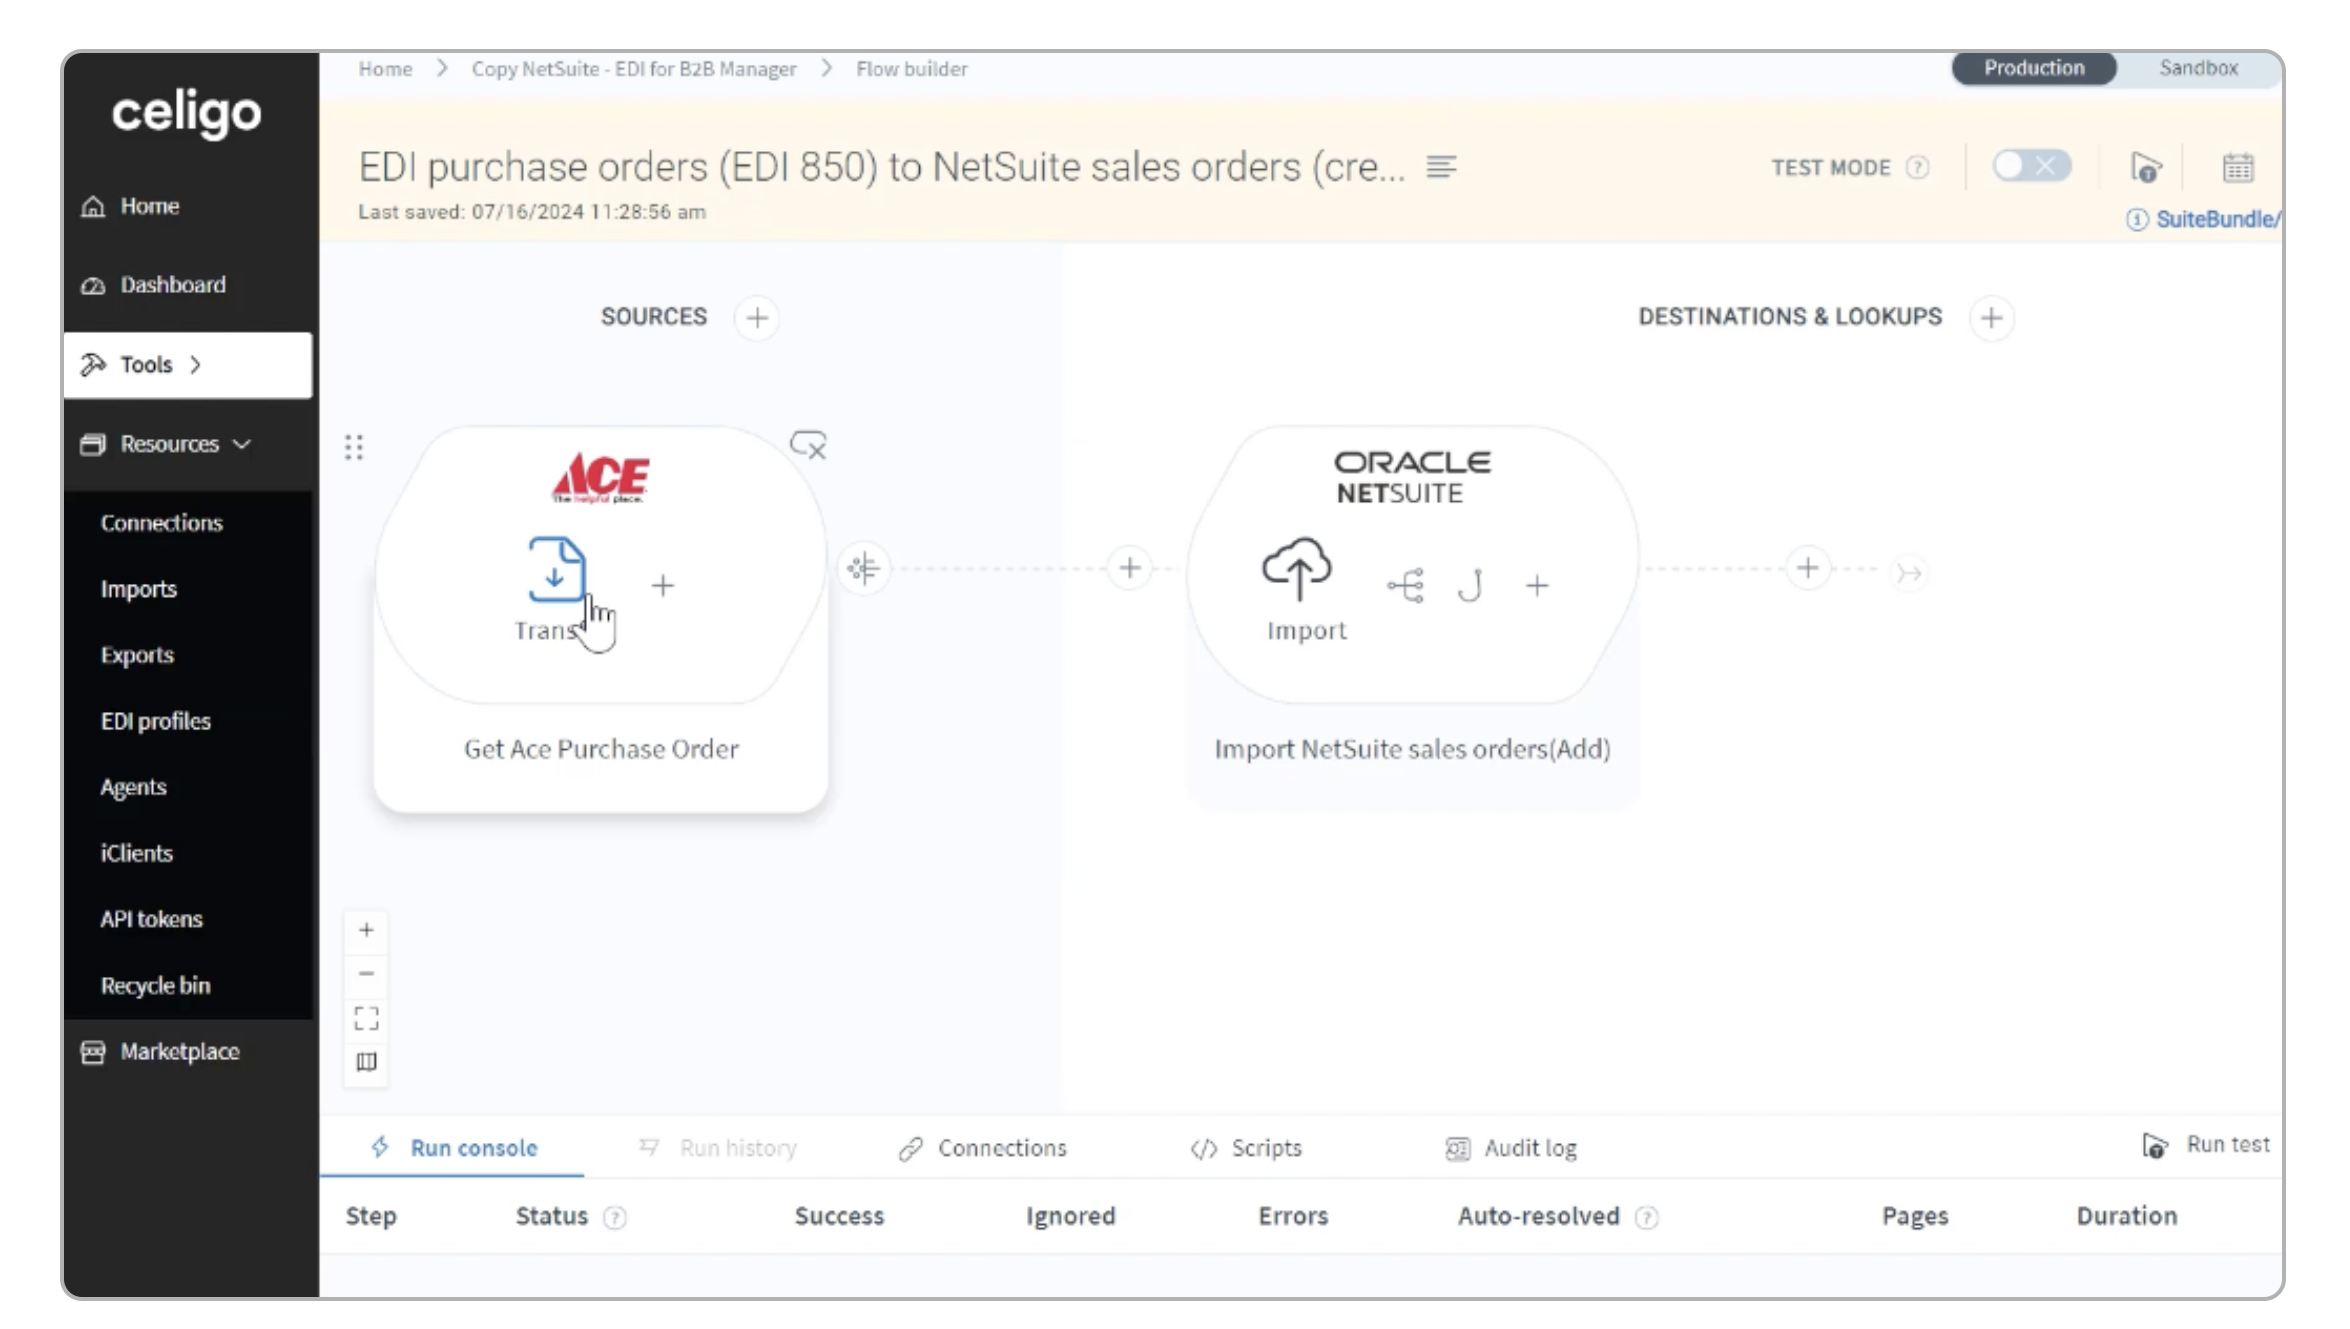The width and height of the screenshot is (2350, 1329).
Task: Add a new source with plus button
Action: [757, 318]
